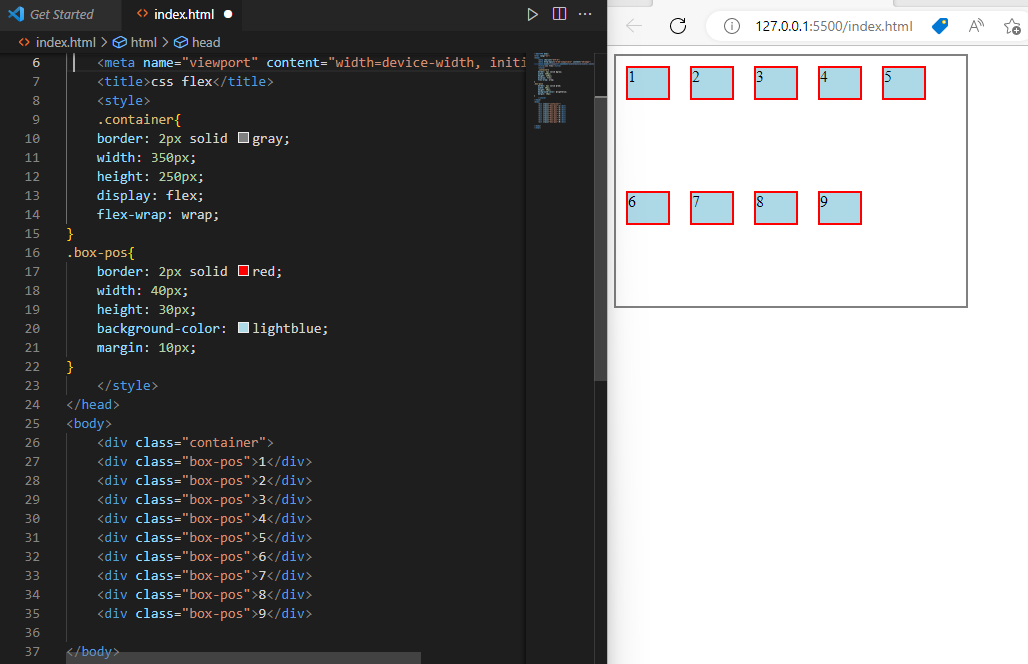This screenshot has width=1028, height=664.
Task: Go back in the browser
Action: (633, 26)
